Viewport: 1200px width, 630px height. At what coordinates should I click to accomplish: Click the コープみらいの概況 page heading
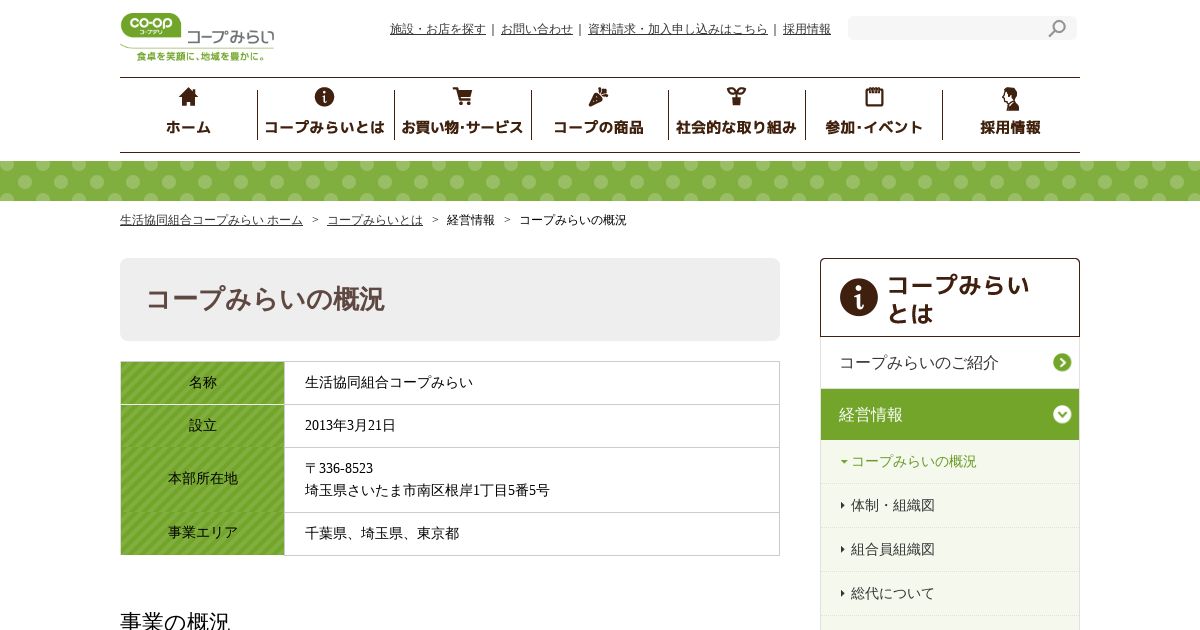(265, 299)
